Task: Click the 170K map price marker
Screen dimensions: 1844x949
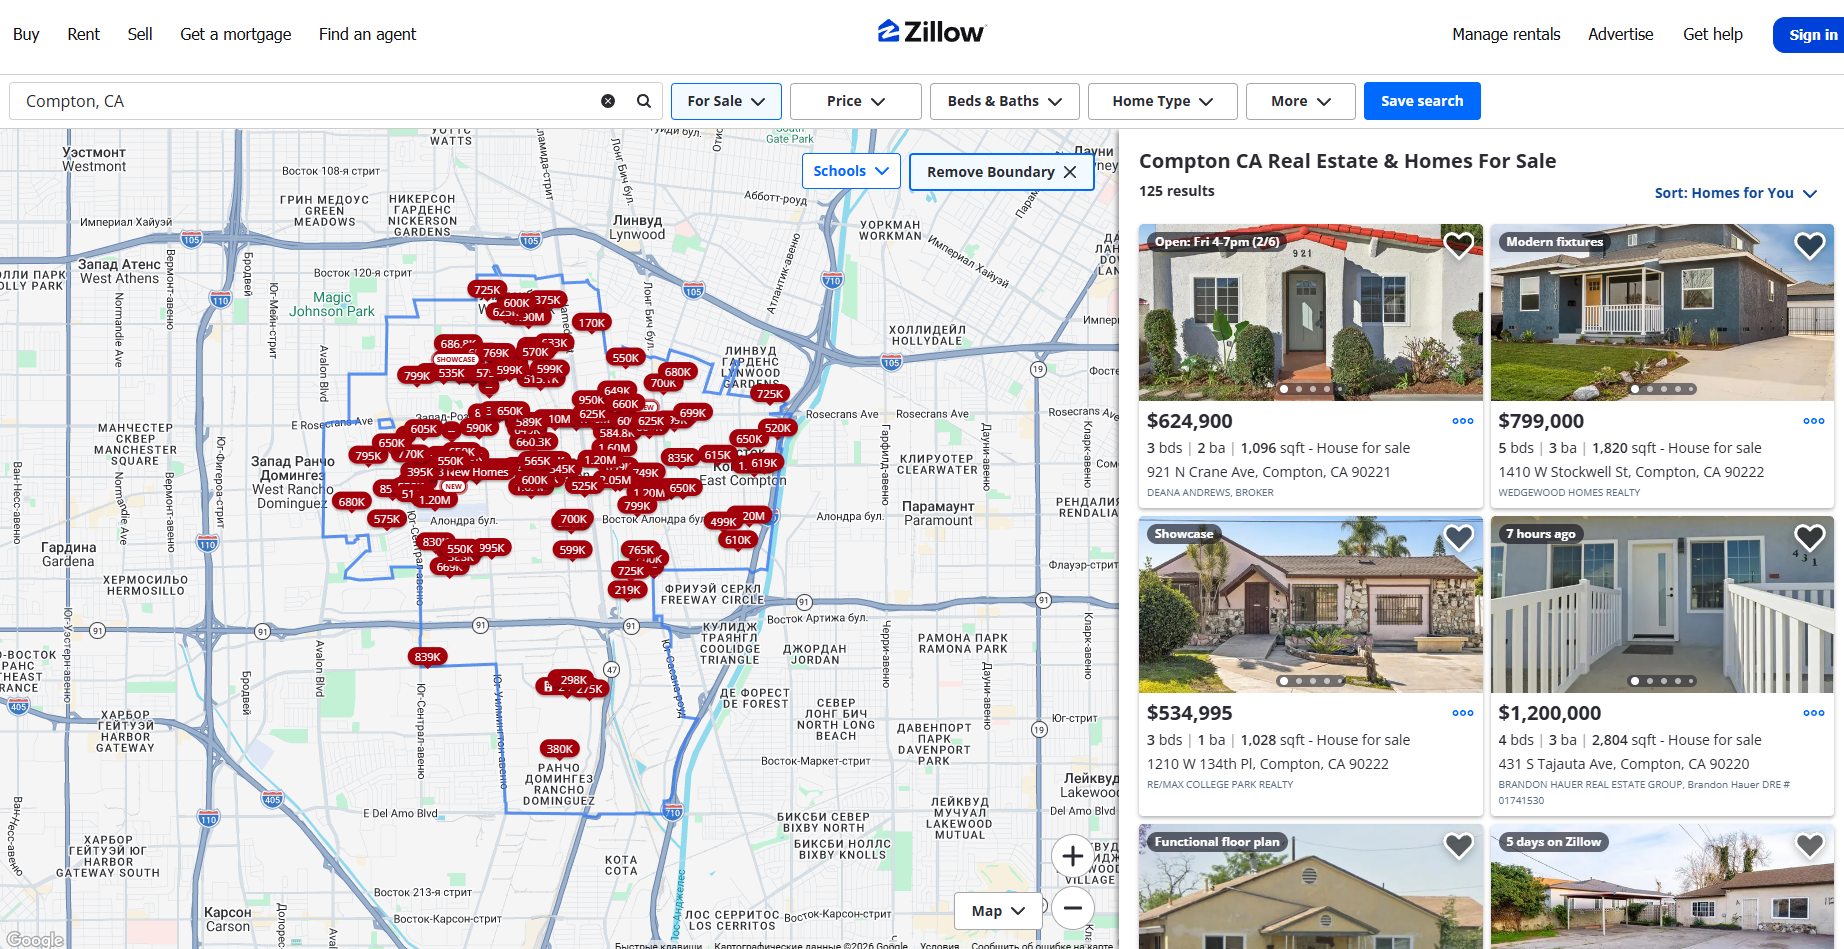Action: pyautogui.click(x=592, y=323)
